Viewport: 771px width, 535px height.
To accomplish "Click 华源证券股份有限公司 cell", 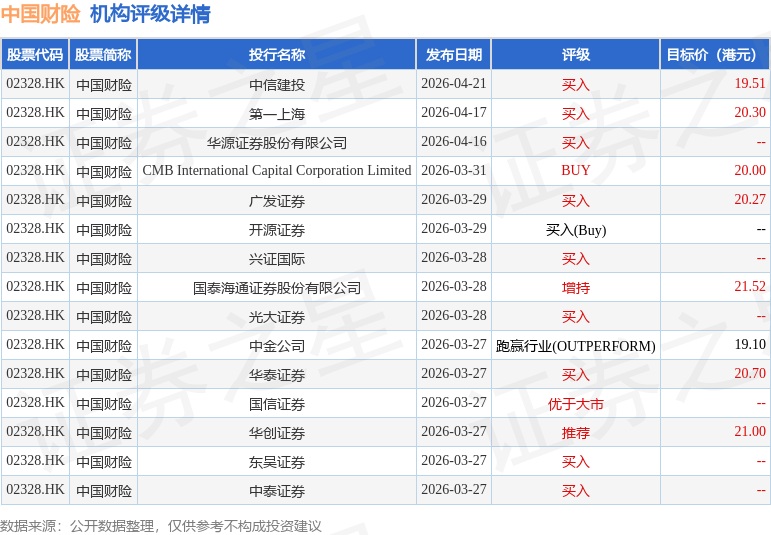I will point(277,143).
